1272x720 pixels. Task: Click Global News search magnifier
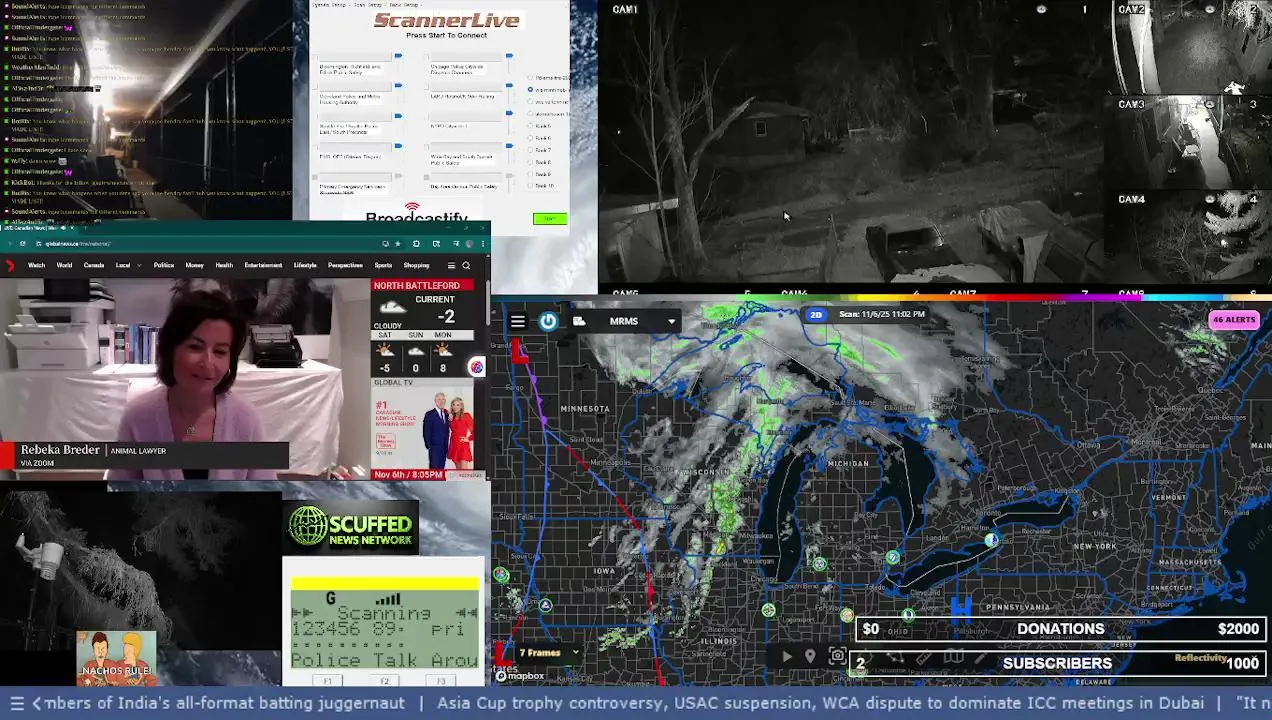click(466, 266)
